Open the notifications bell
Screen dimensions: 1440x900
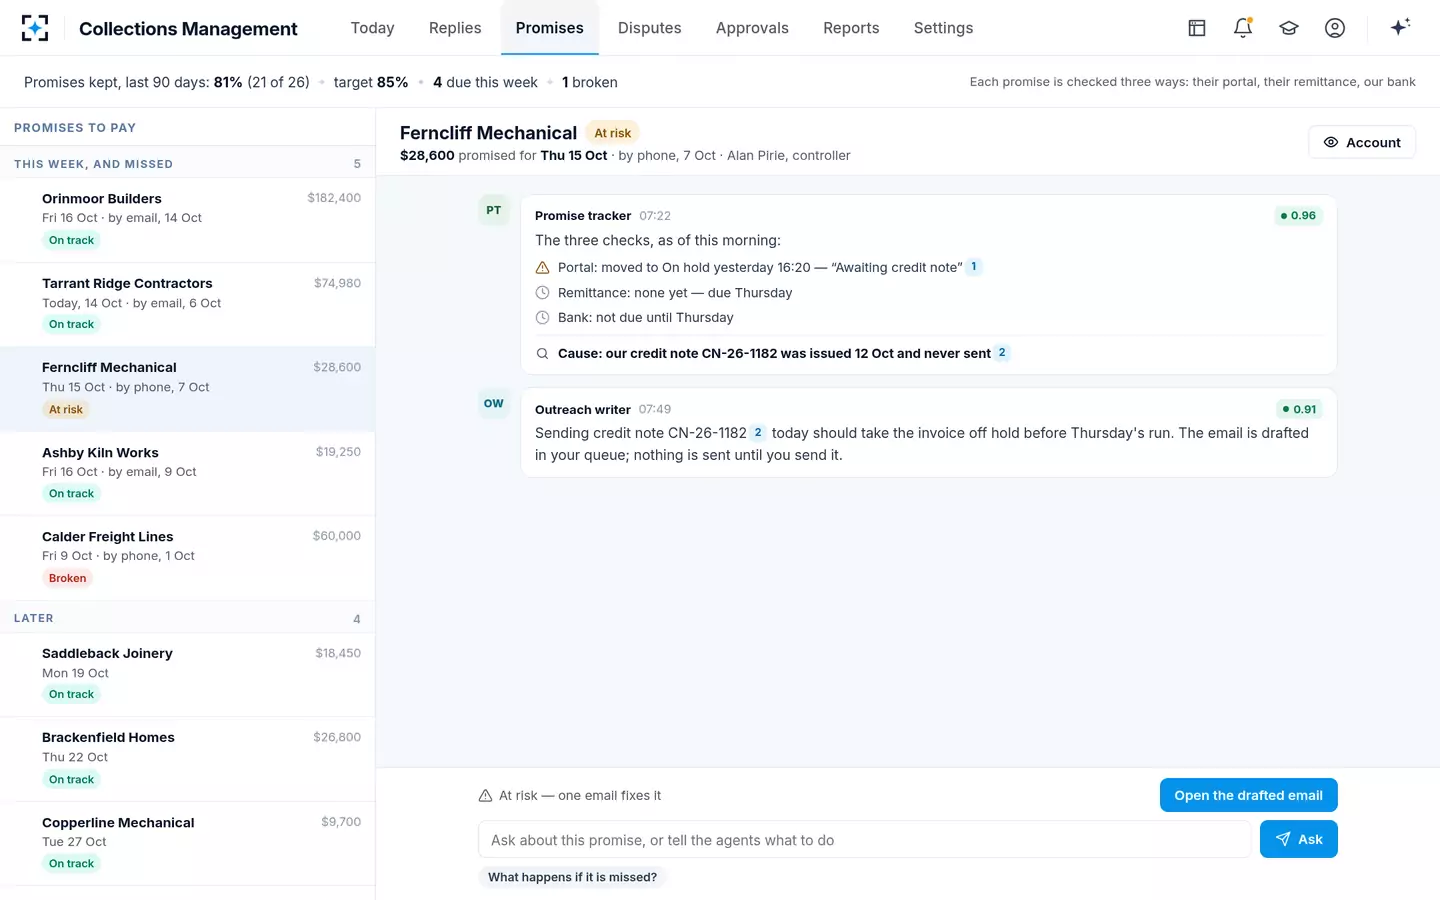(1243, 28)
